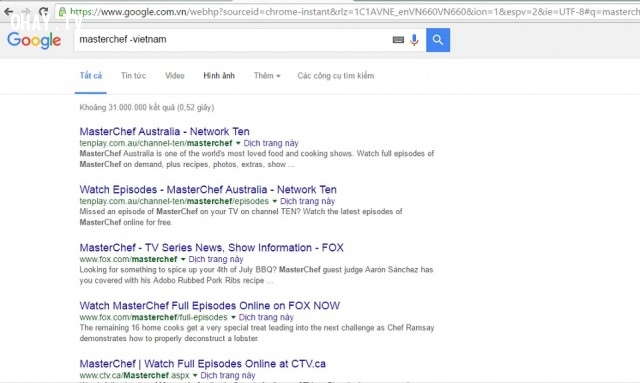Select the Tất cả tab
640x383 pixels.
coord(91,76)
